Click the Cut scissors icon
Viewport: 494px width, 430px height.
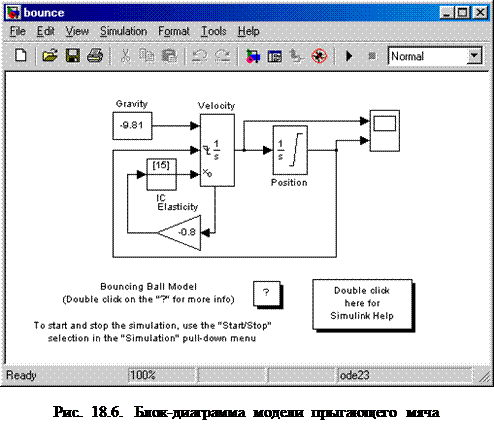(125, 55)
